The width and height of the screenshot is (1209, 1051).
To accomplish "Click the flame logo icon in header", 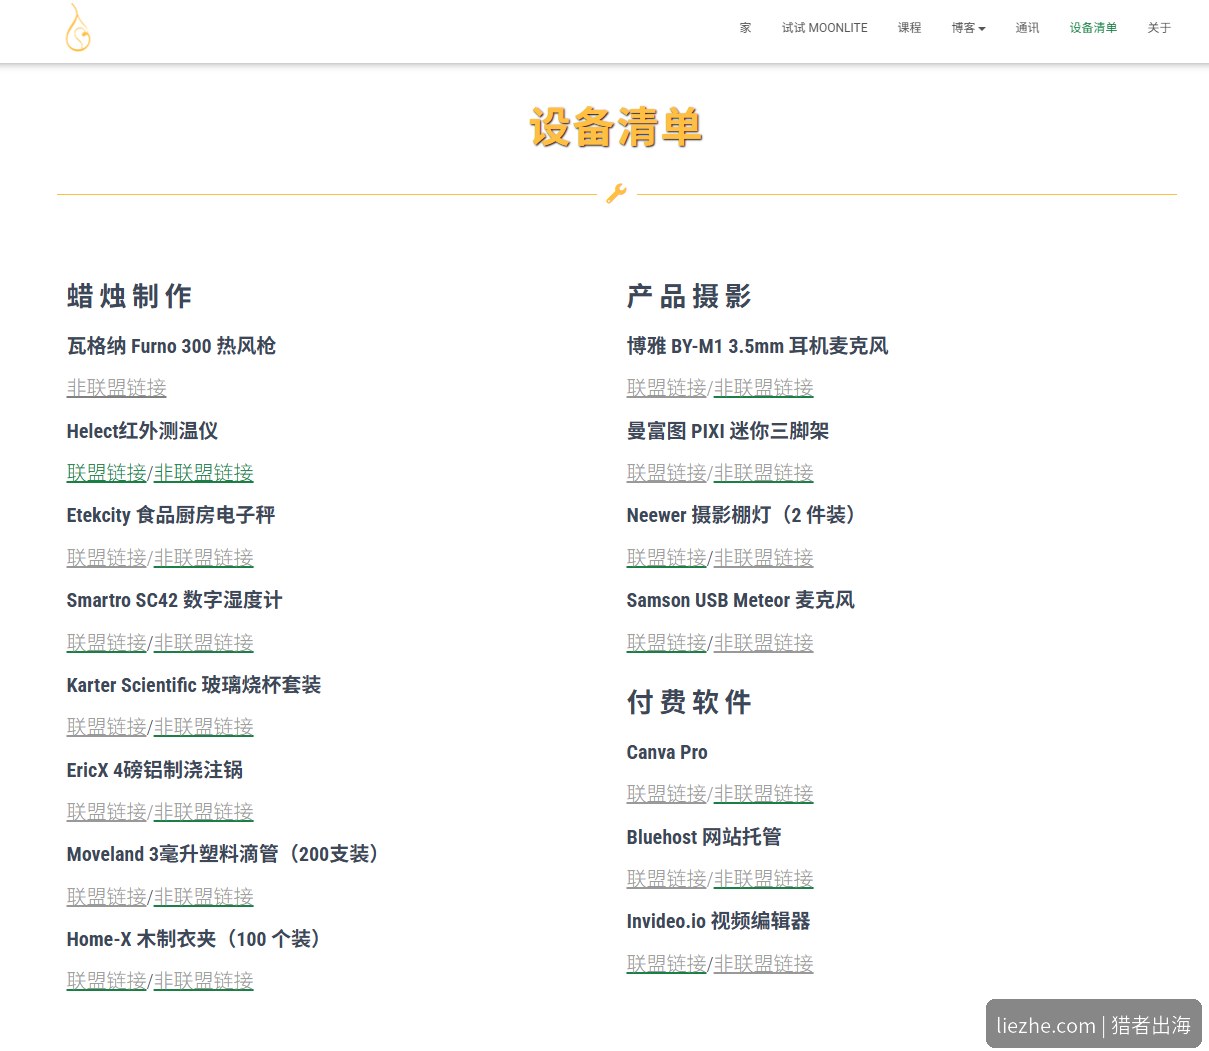I will coord(78,28).
